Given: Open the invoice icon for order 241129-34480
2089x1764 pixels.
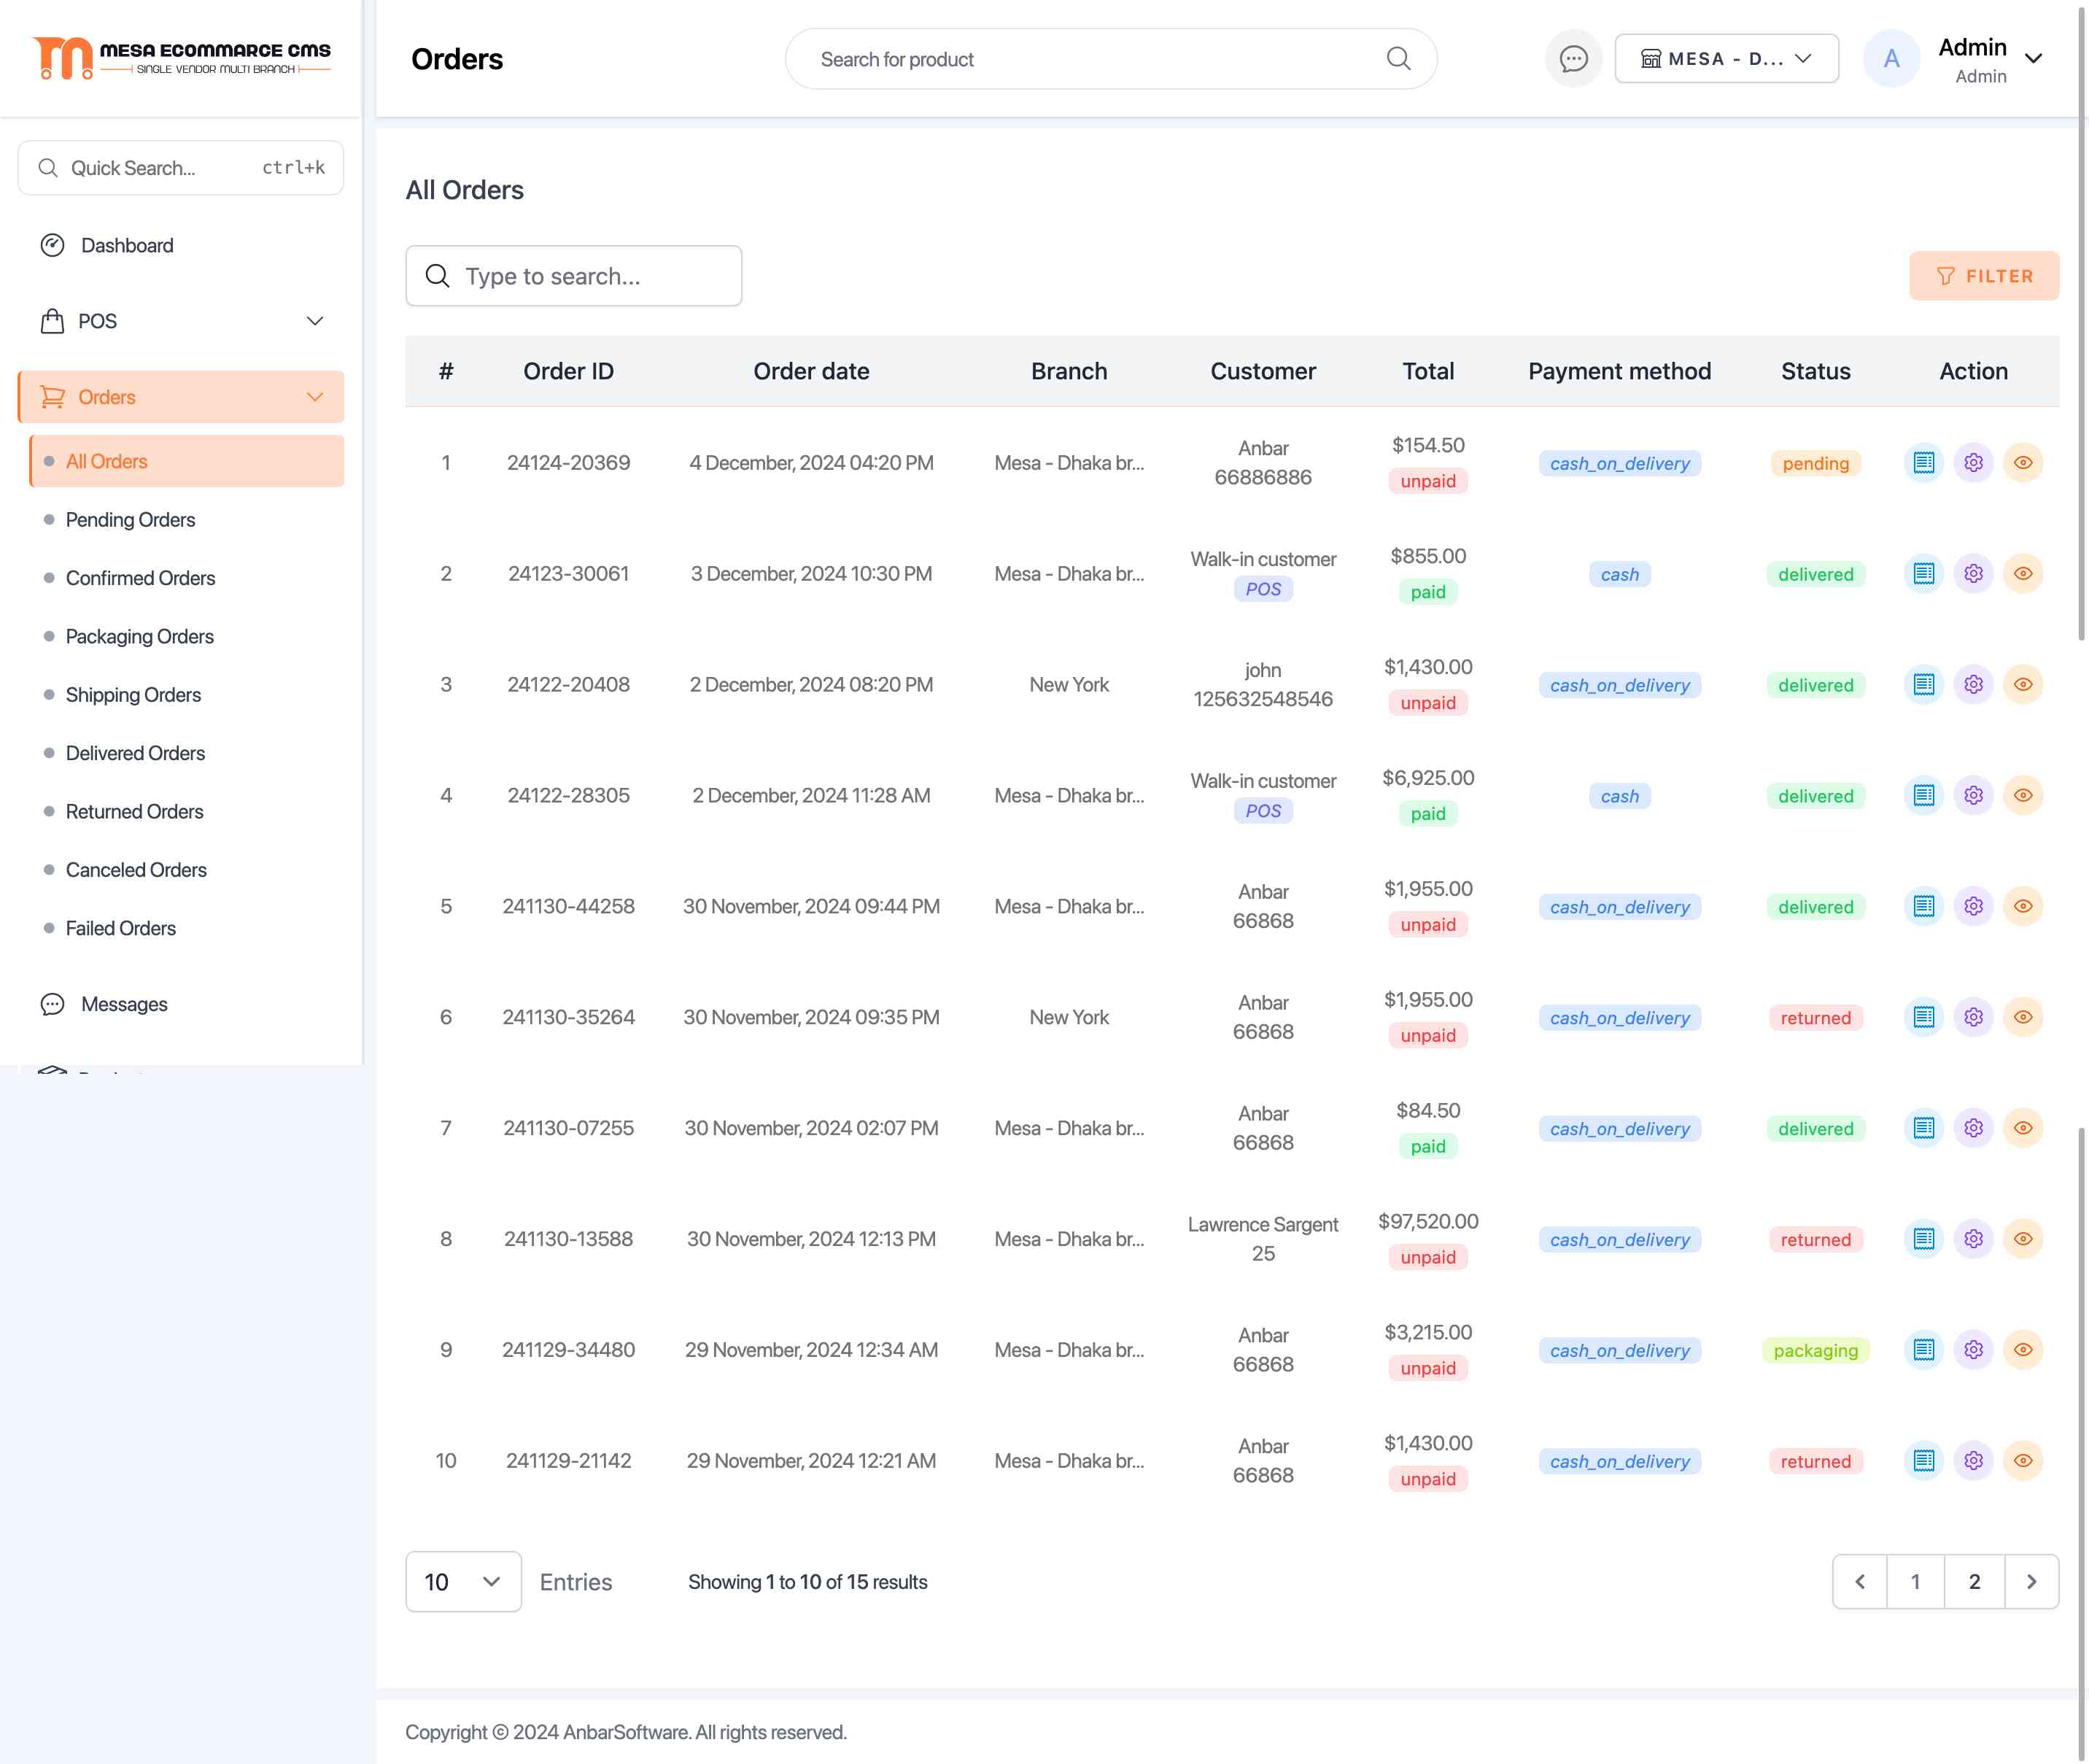Looking at the screenshot, I should point(1923,1351).
